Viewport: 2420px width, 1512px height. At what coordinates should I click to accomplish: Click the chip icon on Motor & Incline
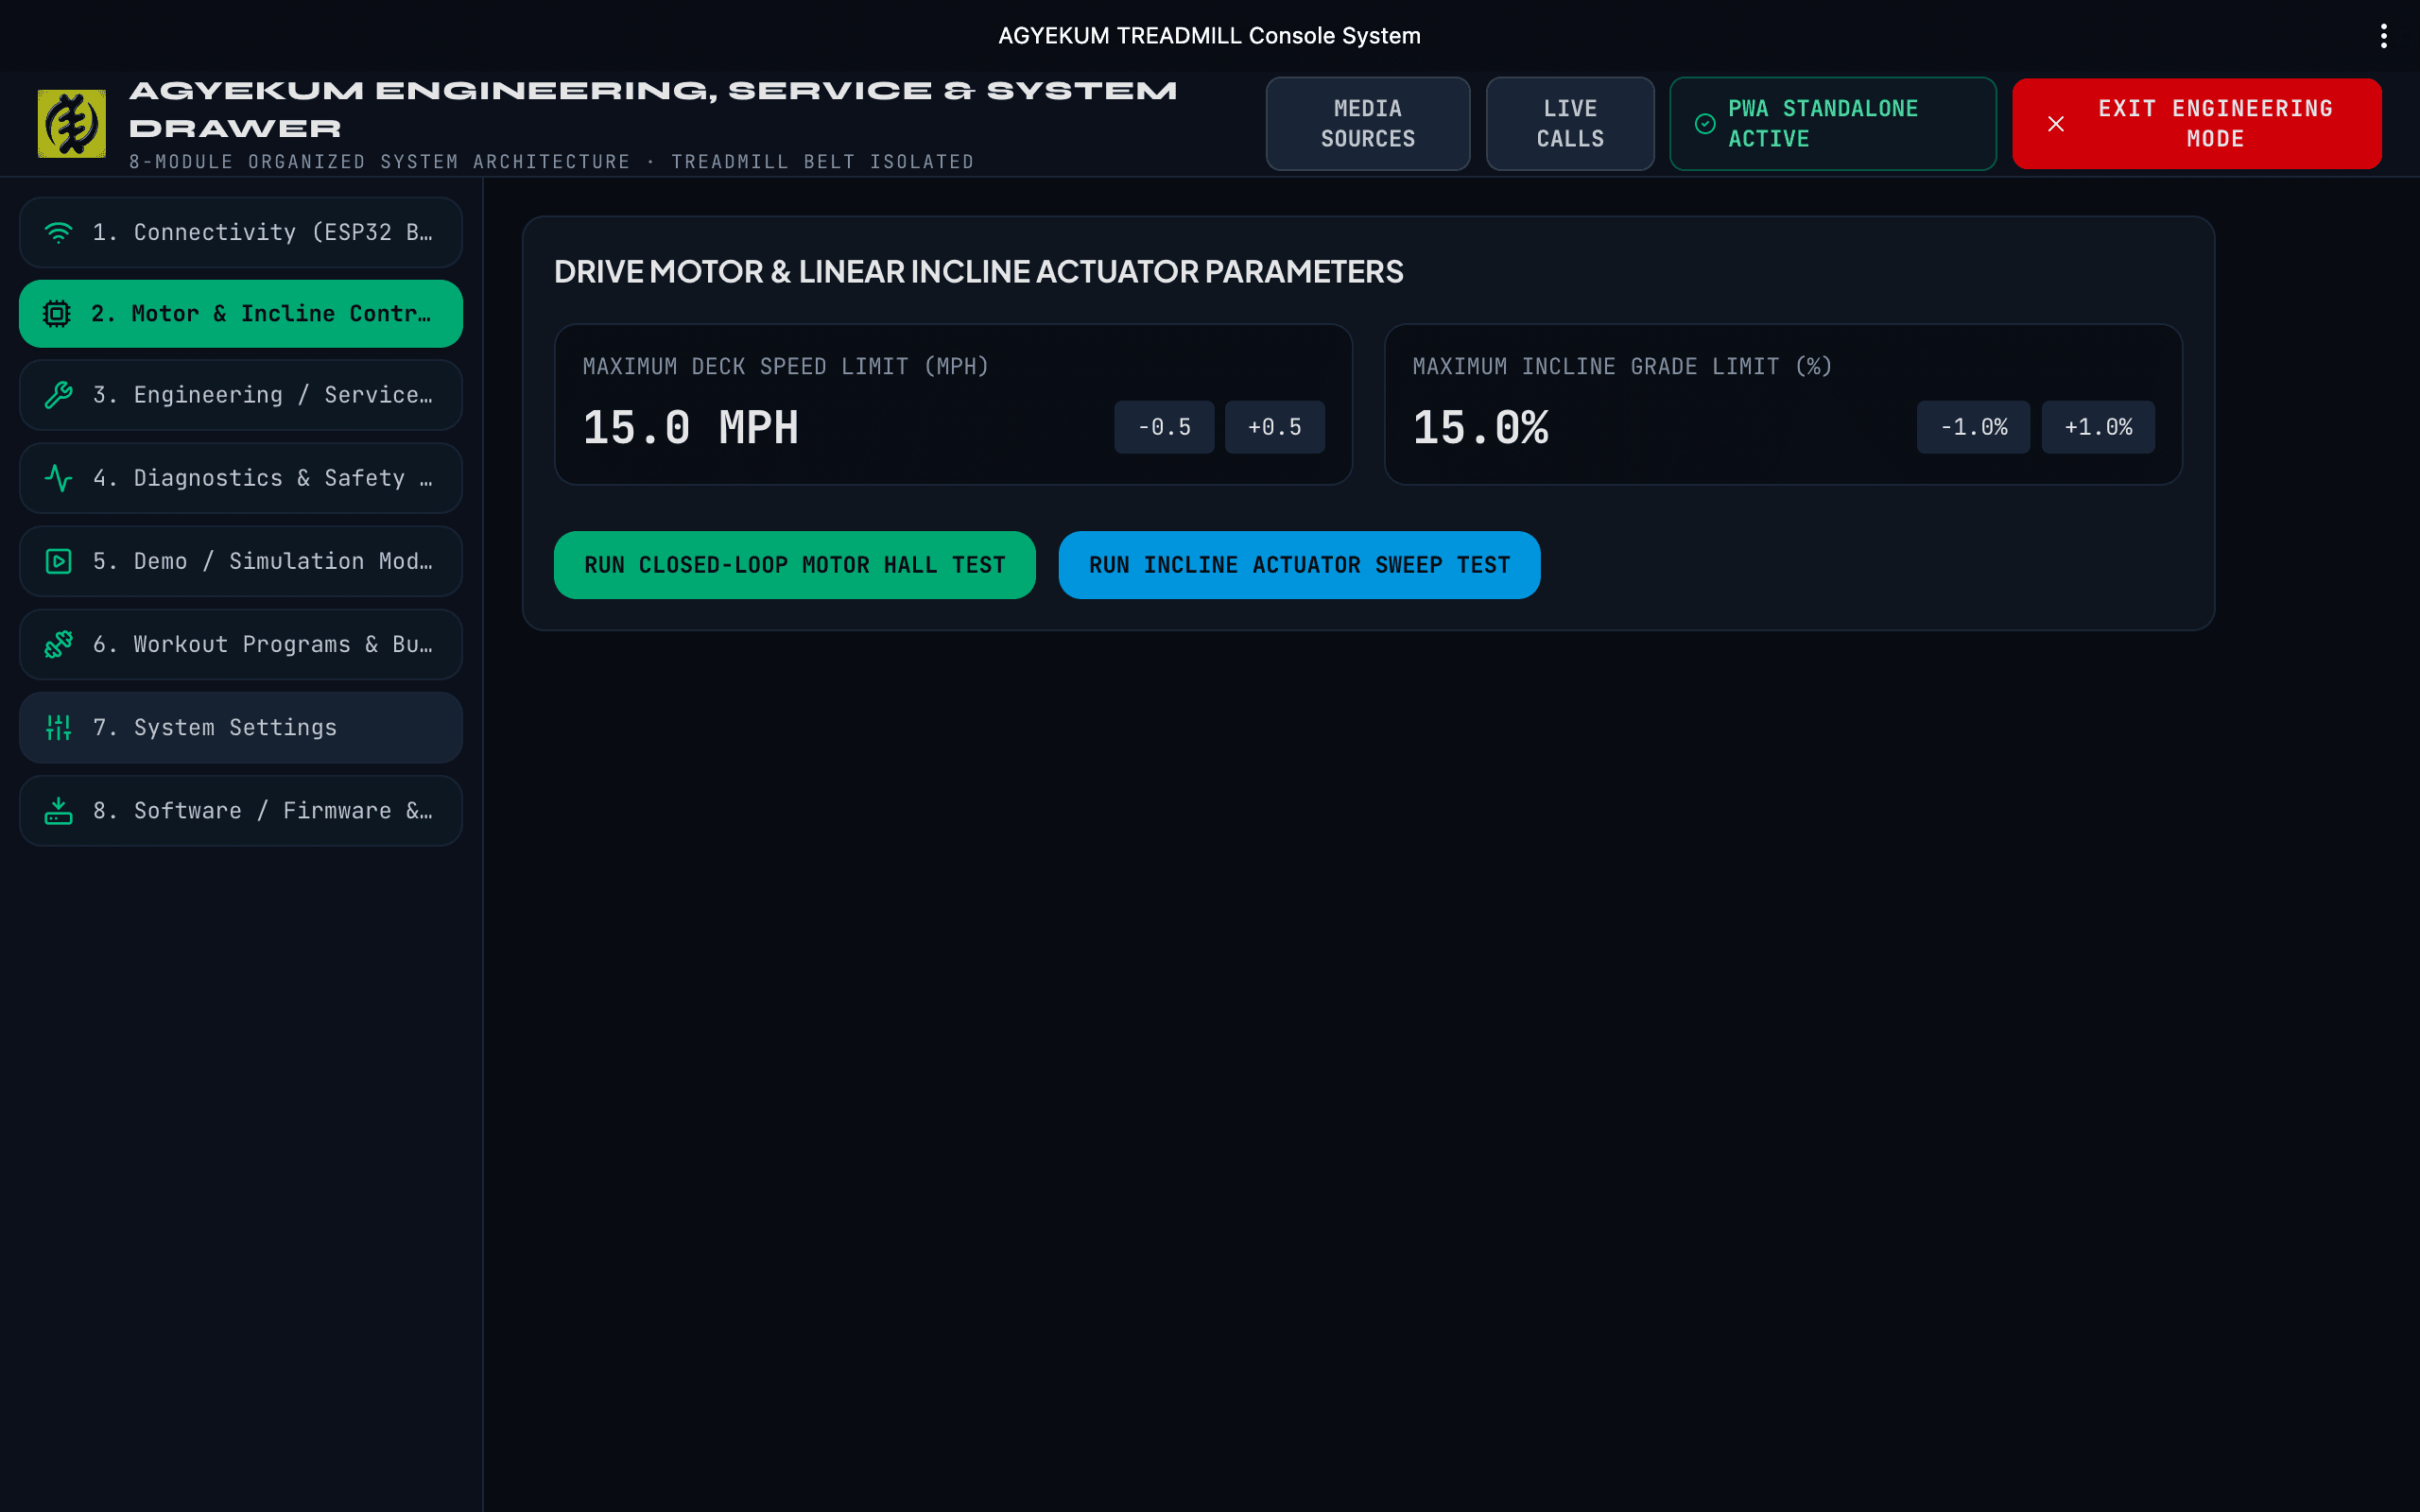(x=57, y=314)
